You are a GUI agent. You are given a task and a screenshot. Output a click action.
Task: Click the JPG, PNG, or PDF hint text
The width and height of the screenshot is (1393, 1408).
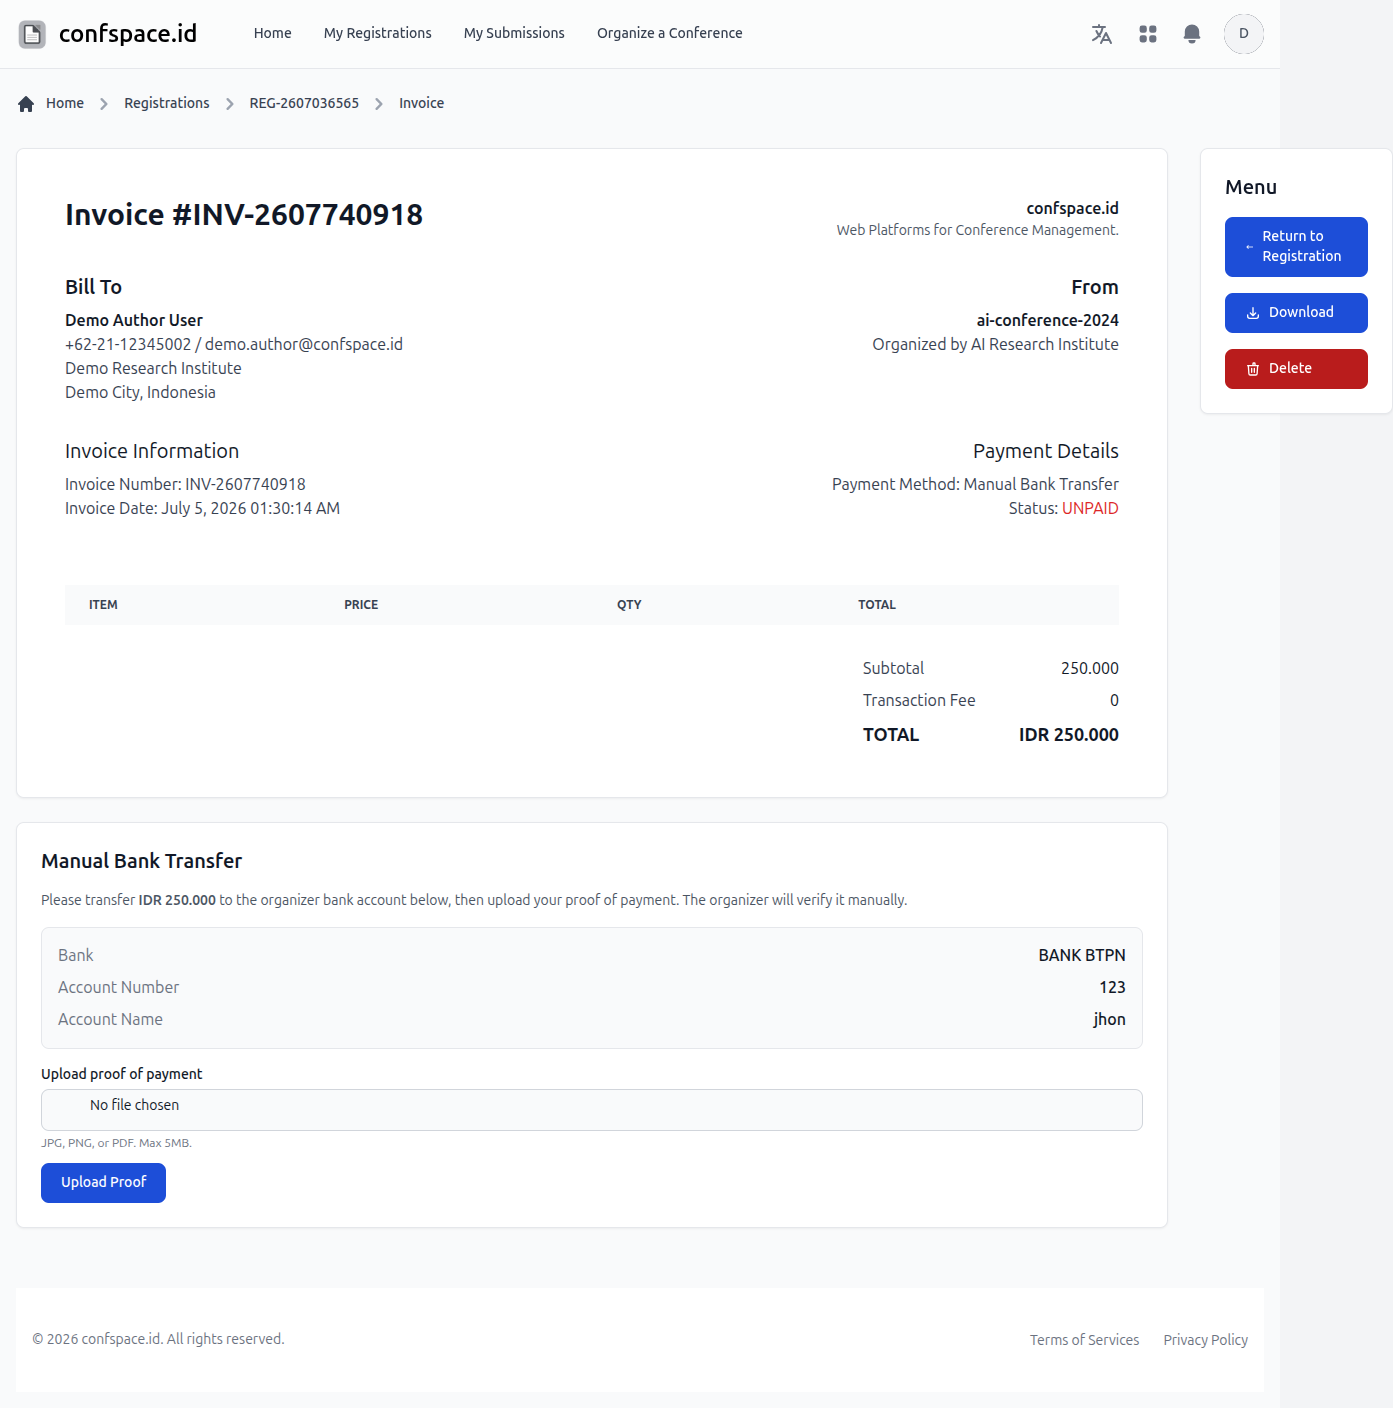116,1143
